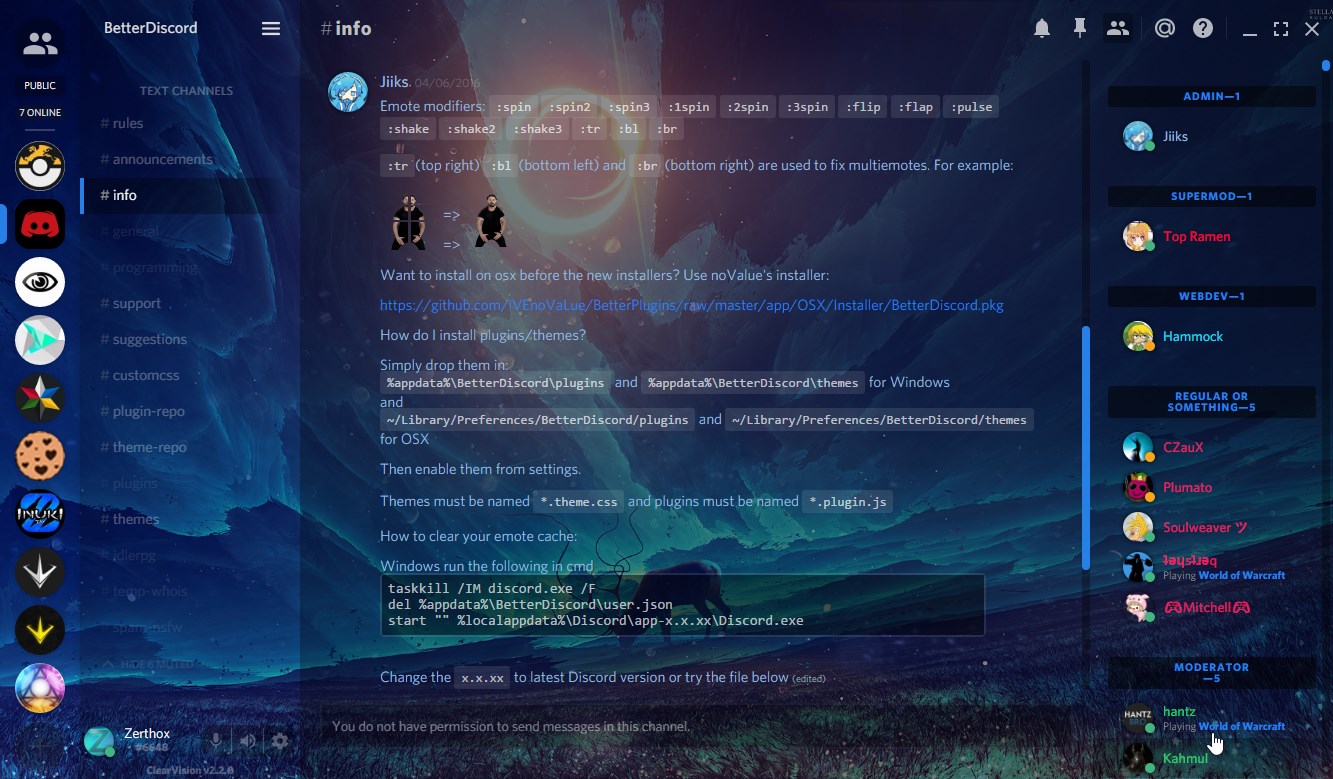
Task: Deafen audio with the speaker icon
Action: (248, 741)
